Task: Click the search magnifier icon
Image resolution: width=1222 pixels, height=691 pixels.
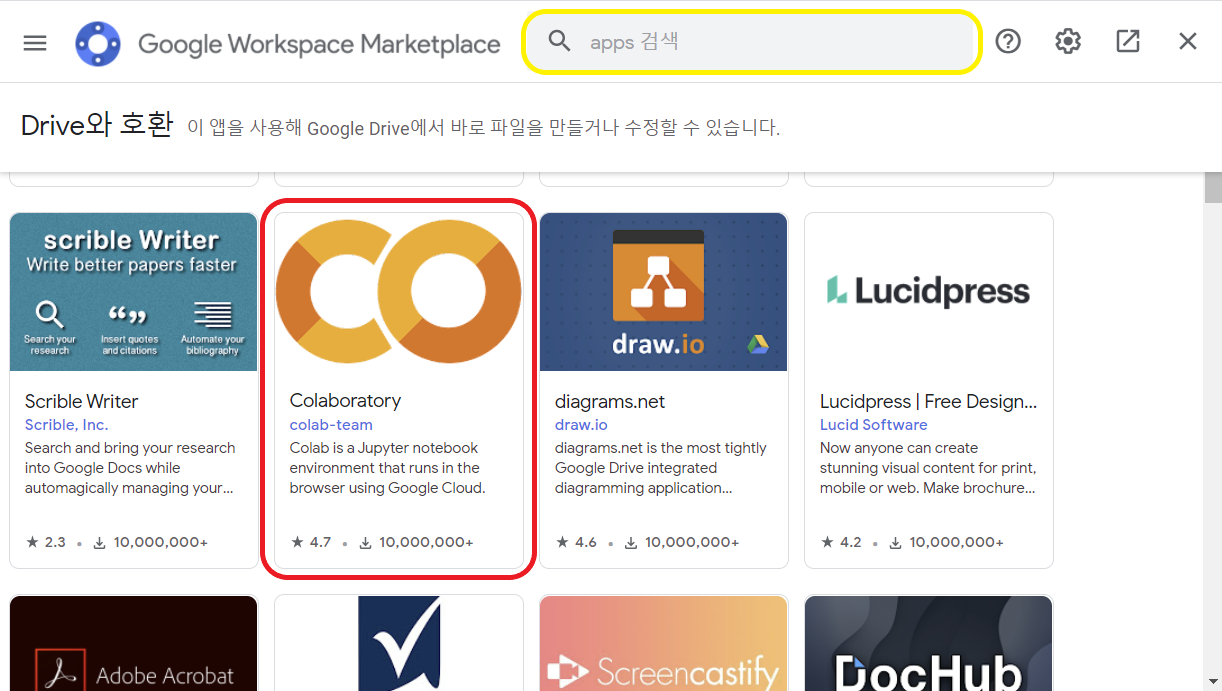Action: pos(560,41)
